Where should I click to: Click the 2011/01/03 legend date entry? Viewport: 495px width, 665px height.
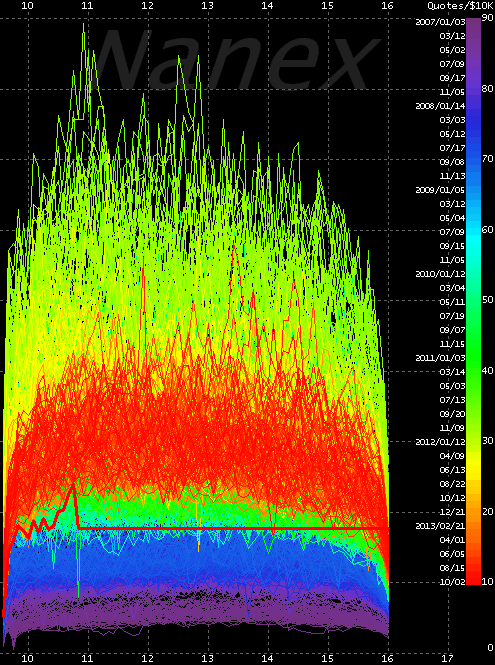pyautogui.click(x=440, y=358)
